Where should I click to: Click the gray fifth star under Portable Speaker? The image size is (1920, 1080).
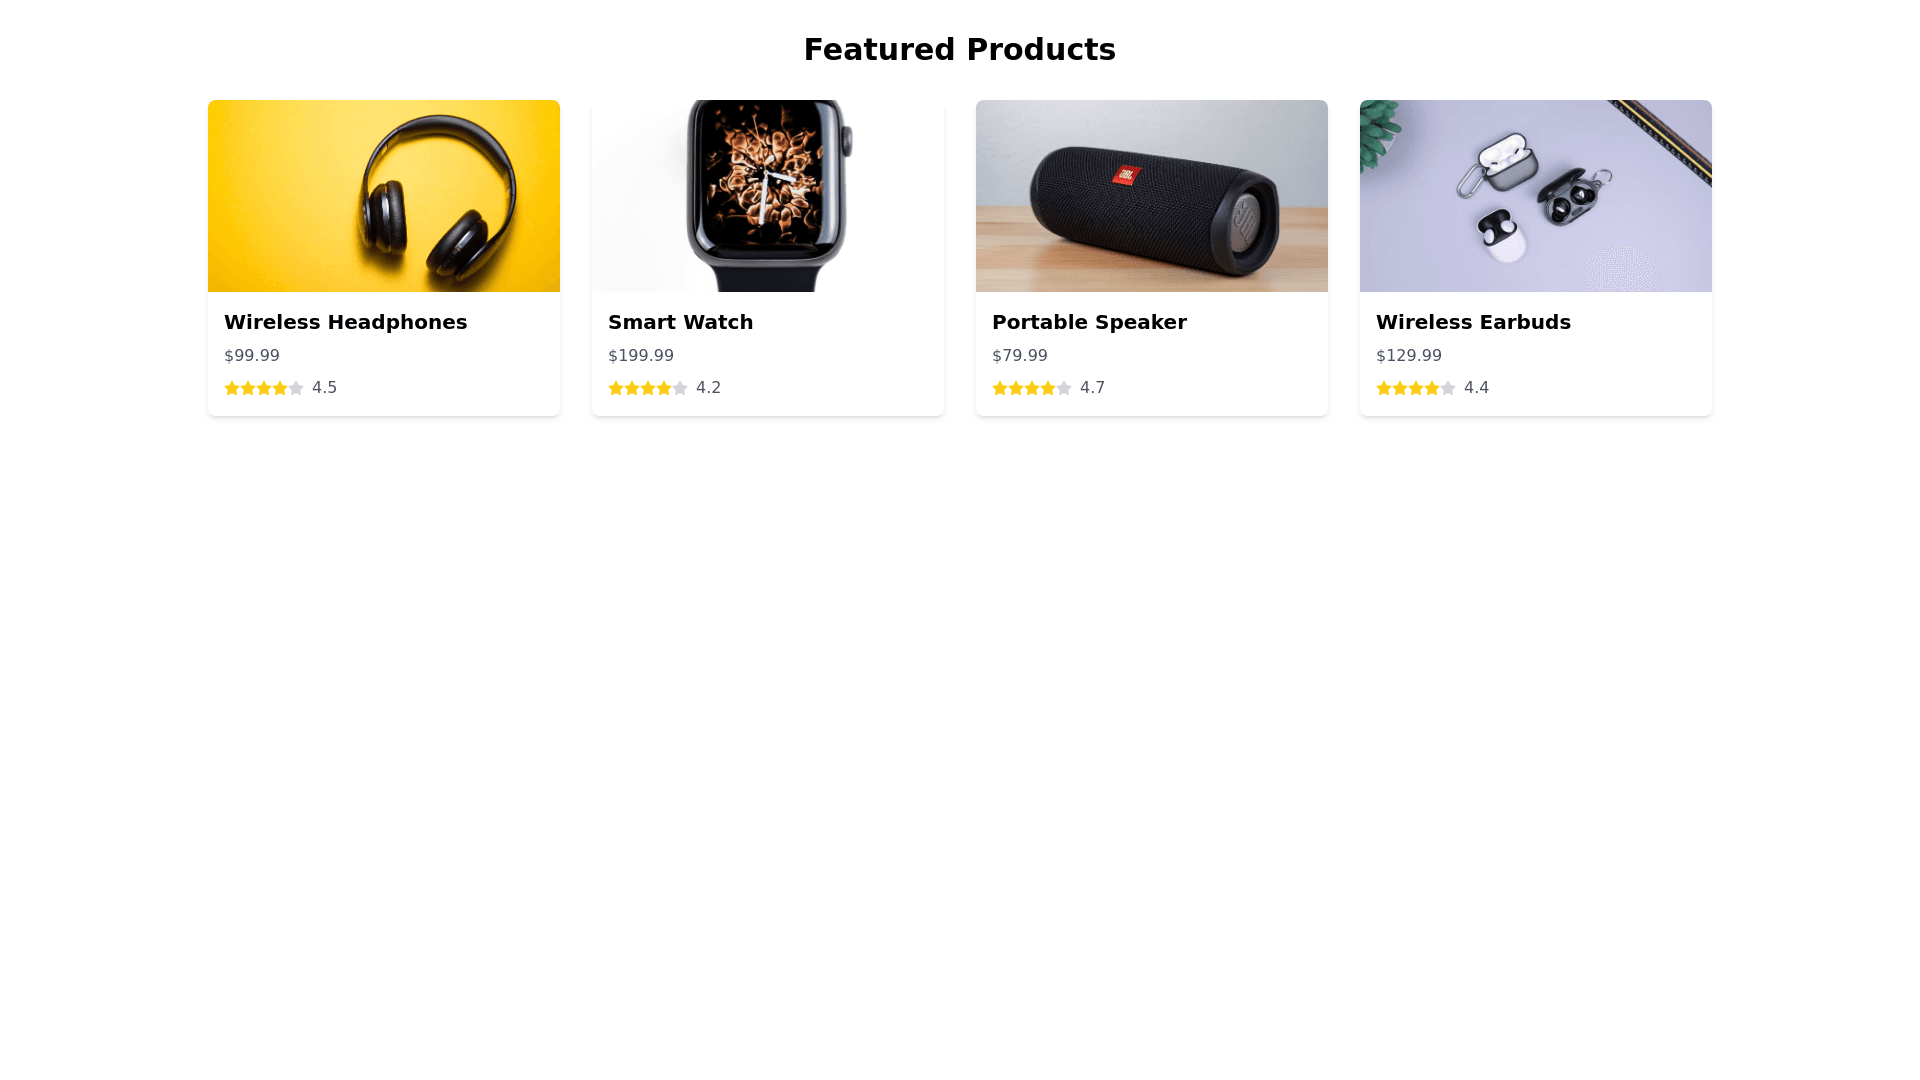[x=1064, y=388]
